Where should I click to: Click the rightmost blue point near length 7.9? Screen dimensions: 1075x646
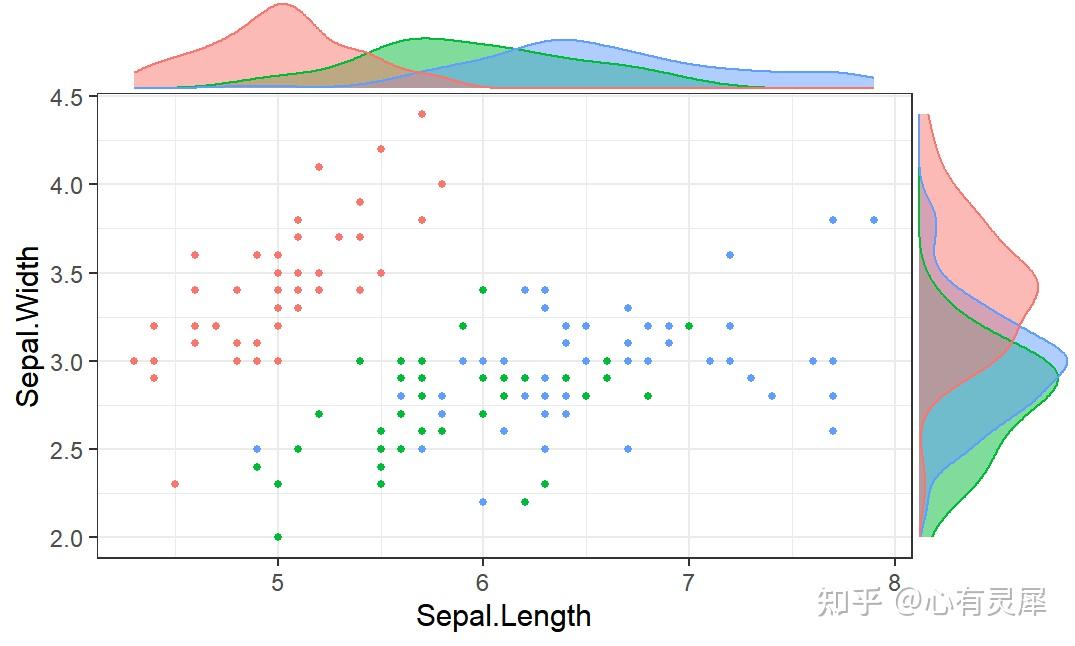pos(873,220)
